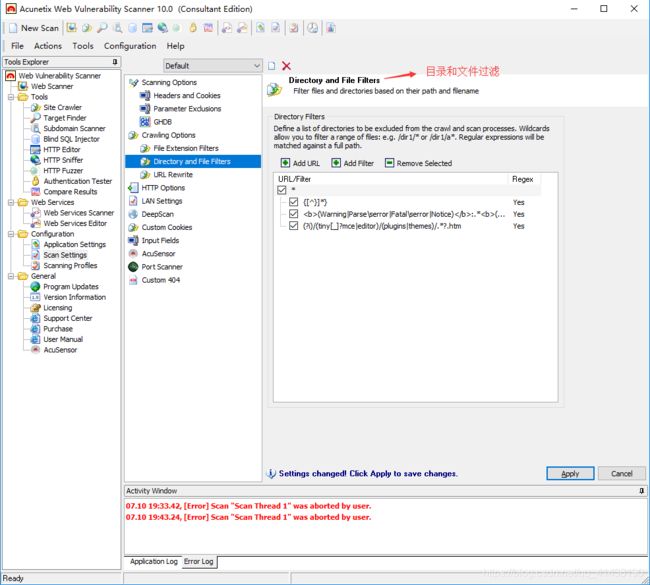650x585 pixels.
Task: Switch to the Error Log tab
Action: coord(199,561)
